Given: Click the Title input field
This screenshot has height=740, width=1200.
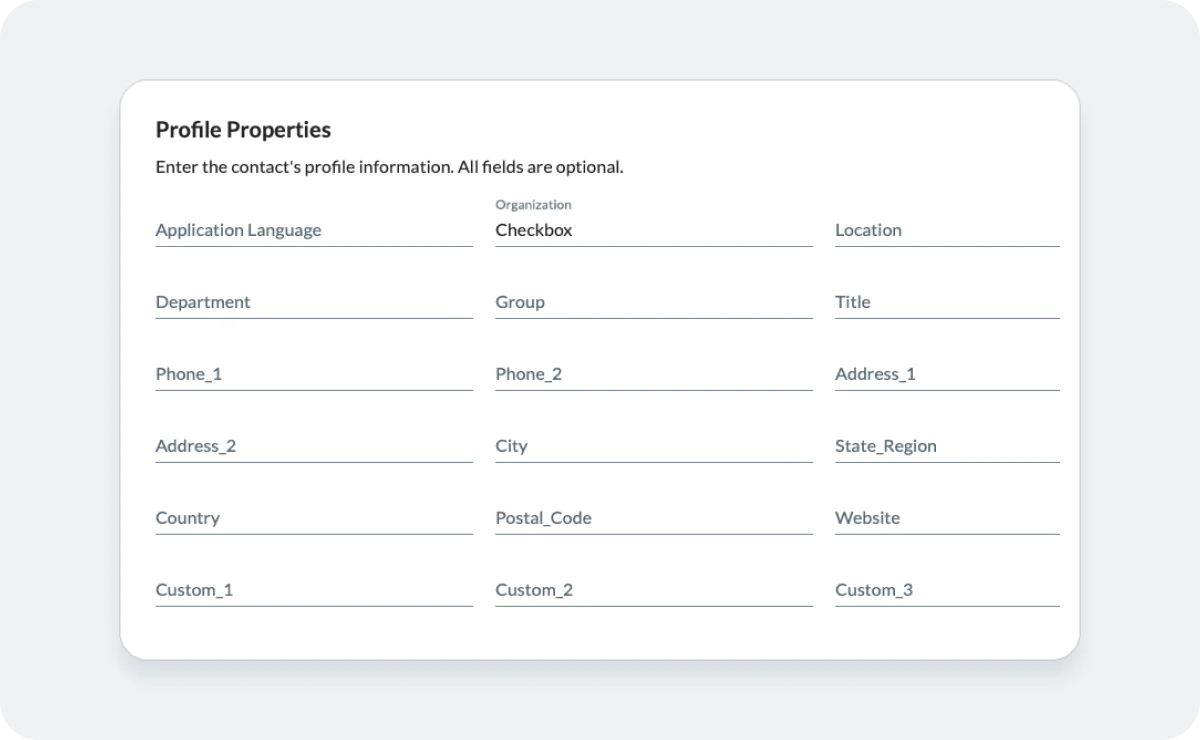Looking at the screenshot, I should tap(946, 302).
